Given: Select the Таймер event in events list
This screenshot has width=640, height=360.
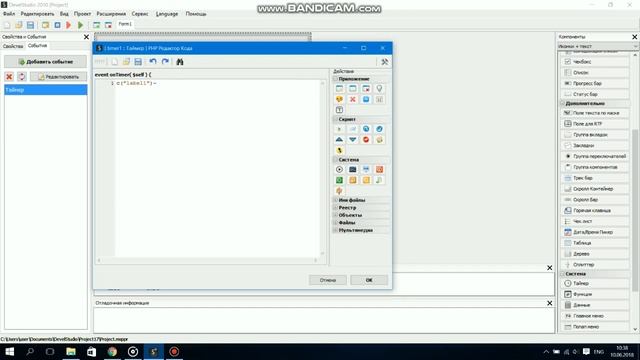Looking at the screenshot, I should click(x=45, y=90).
